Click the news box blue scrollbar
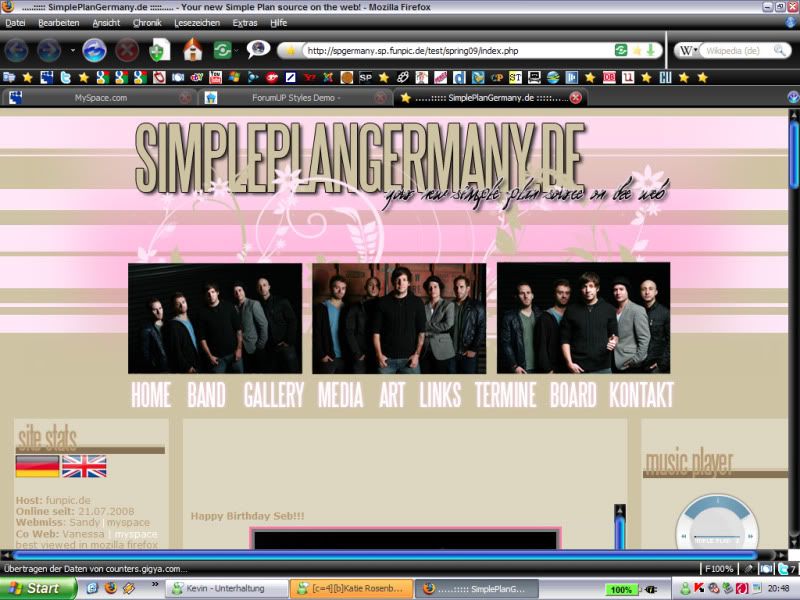The height and width of the screenshot is (600, 800). pos(620,531)
